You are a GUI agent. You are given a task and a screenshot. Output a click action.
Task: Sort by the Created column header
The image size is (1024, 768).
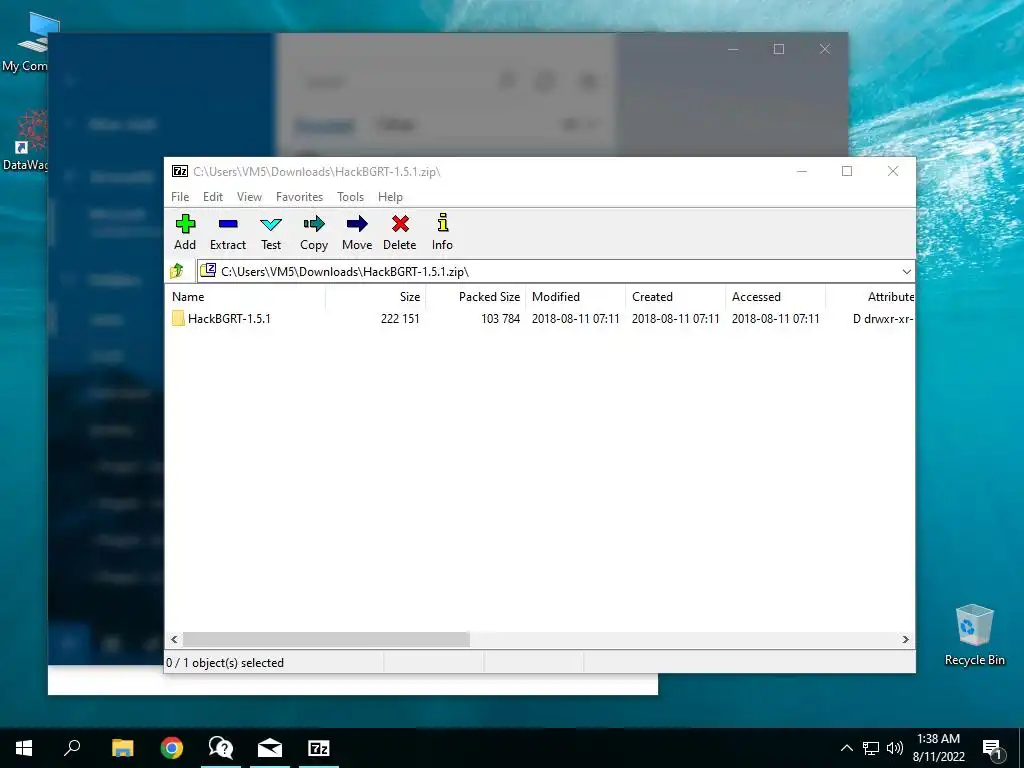point(675,296)
